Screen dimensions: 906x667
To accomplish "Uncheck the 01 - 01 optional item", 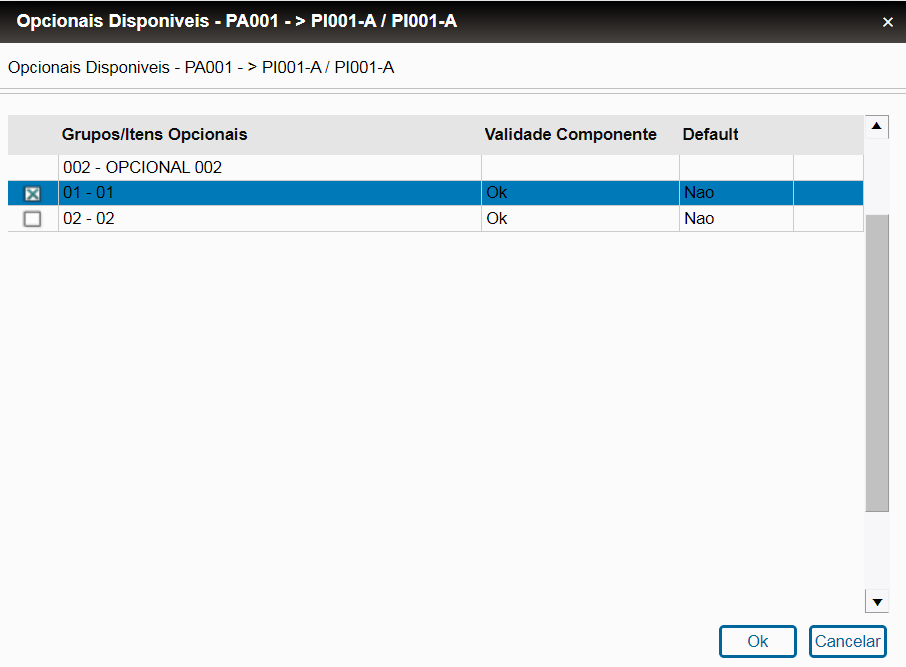I will (32, 193).
